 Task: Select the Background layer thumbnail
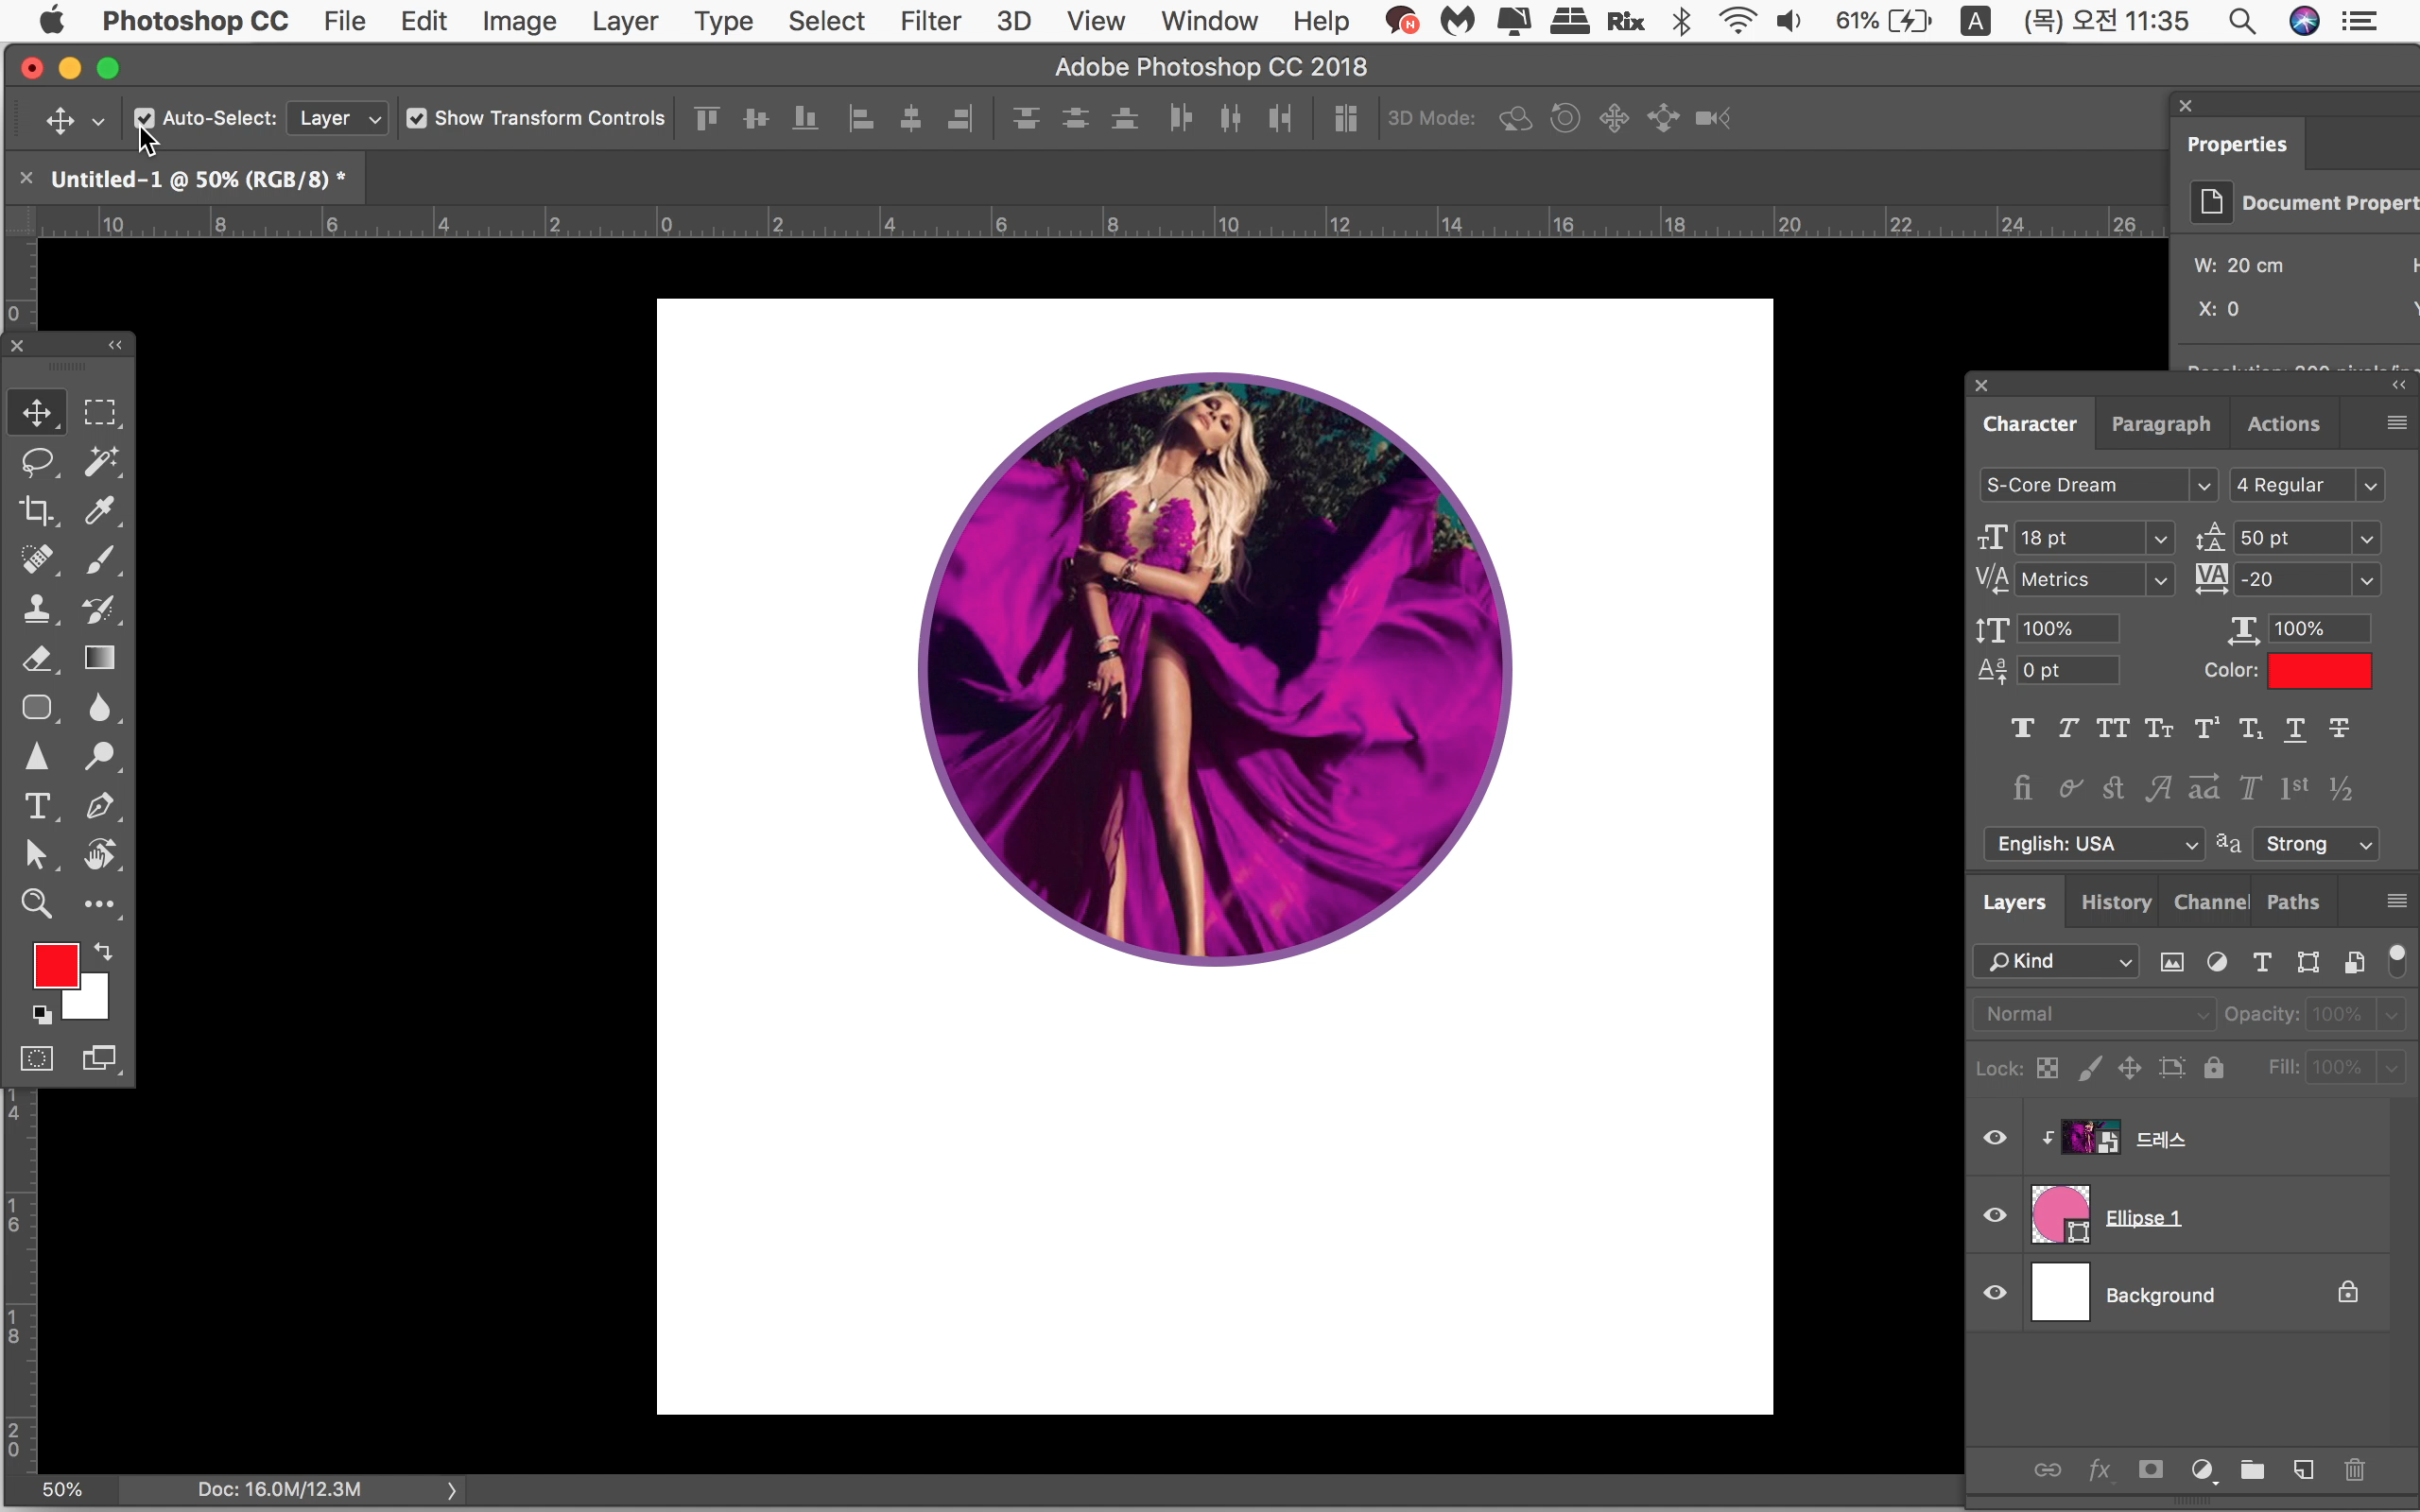pos(2060,1293)
